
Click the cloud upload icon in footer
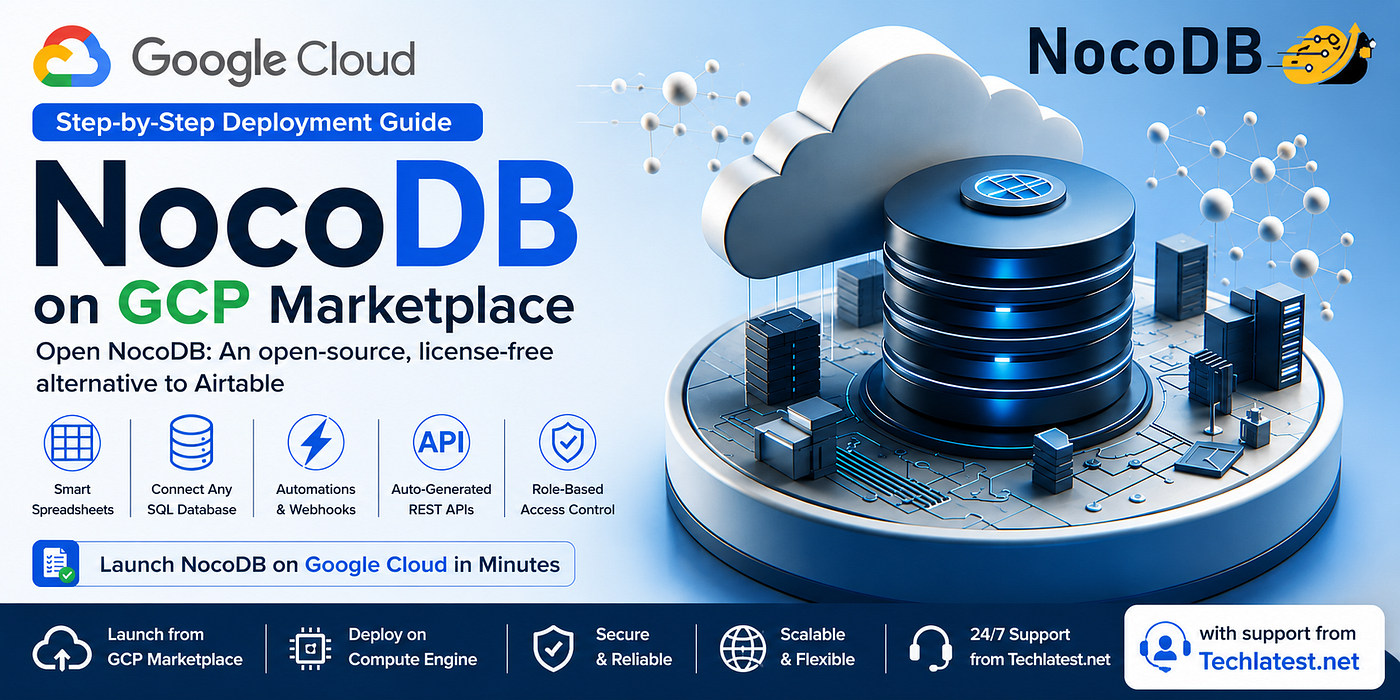click(62, 650)
